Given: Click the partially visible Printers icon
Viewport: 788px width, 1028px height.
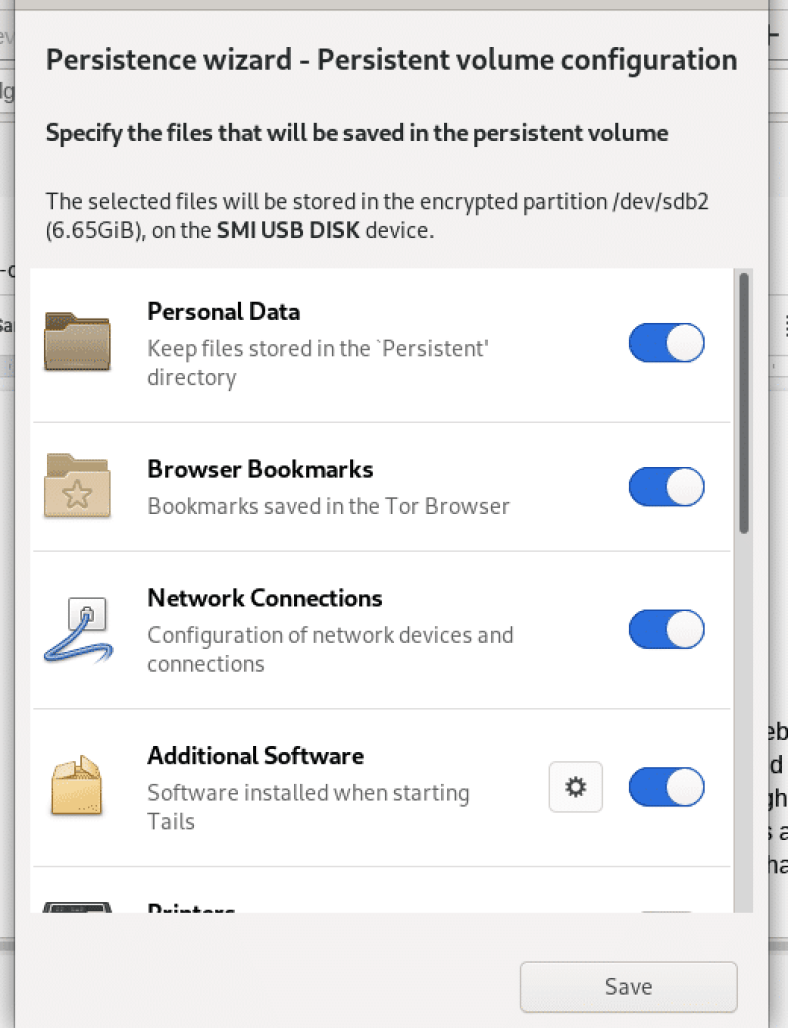Looking at the screenshot, I should tap(77, 908).
